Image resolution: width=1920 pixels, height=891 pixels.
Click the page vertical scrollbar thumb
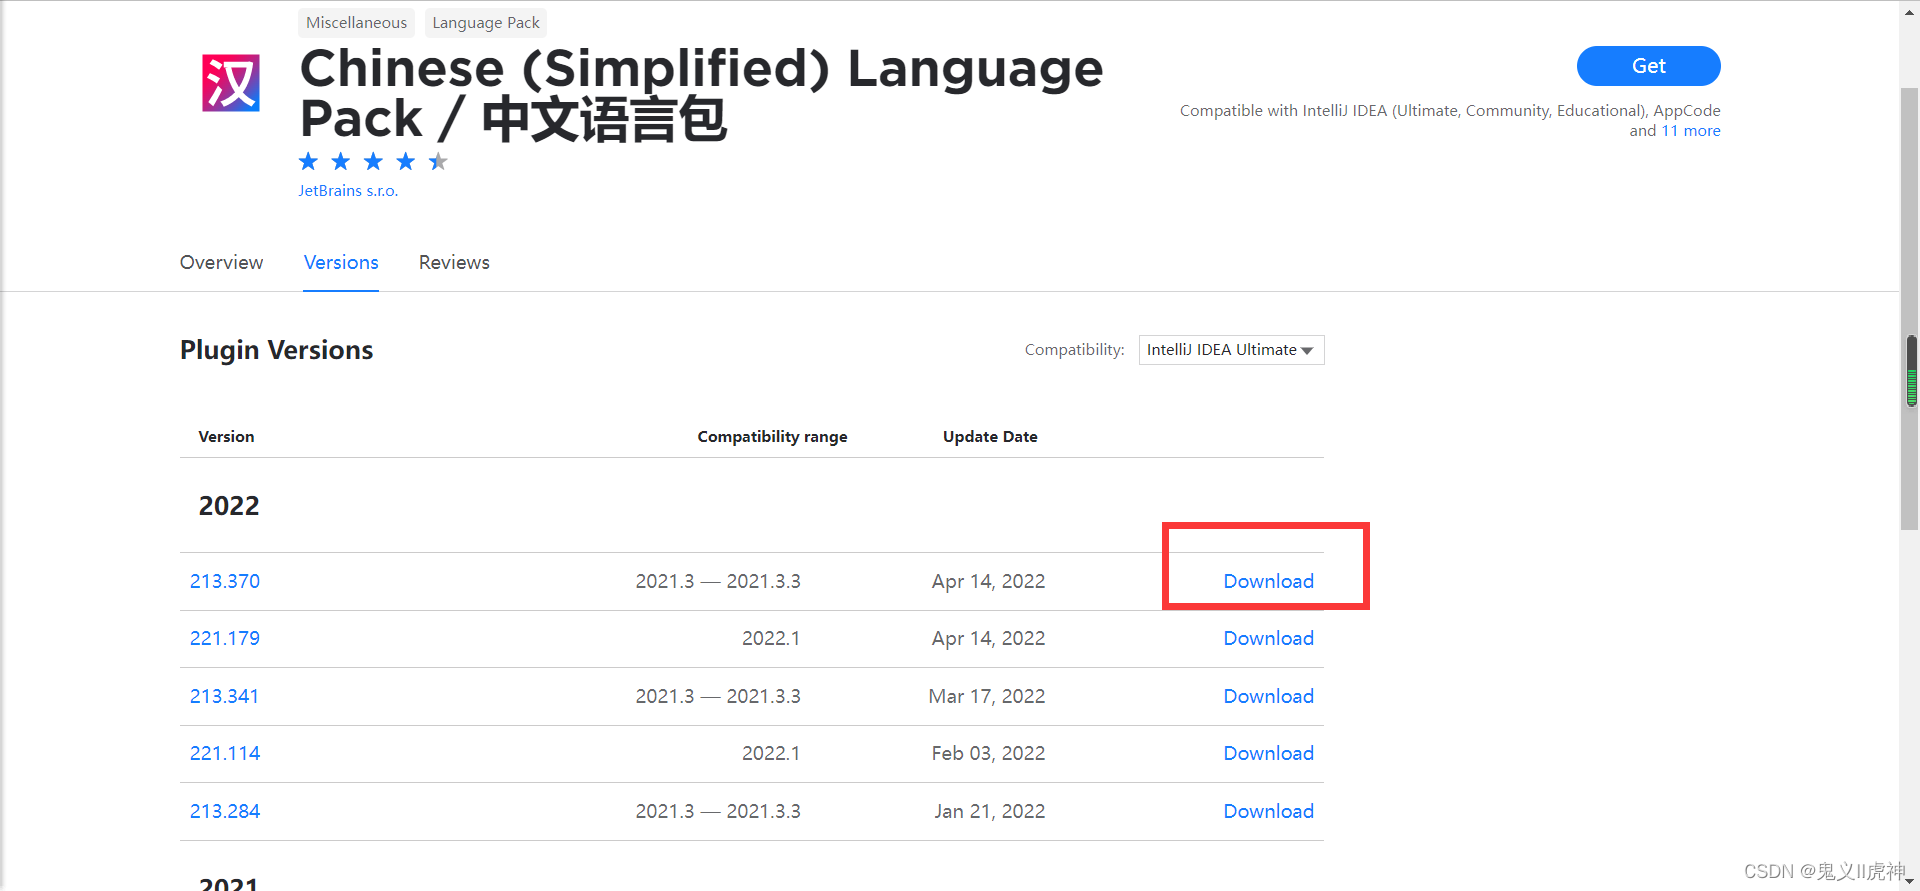[1909, 308]
